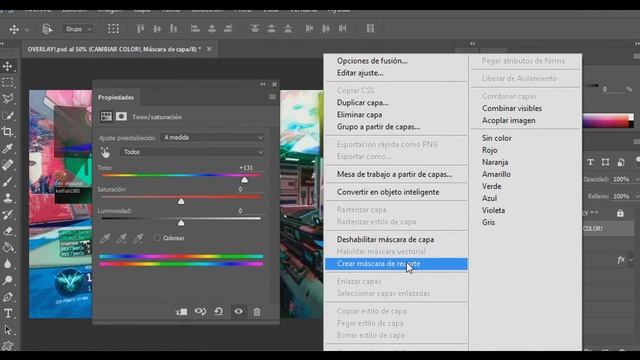This screenshot has width=640, height=360.
Task: Choose 'Eliminar capa' in context menu
Action: point(359,115)
